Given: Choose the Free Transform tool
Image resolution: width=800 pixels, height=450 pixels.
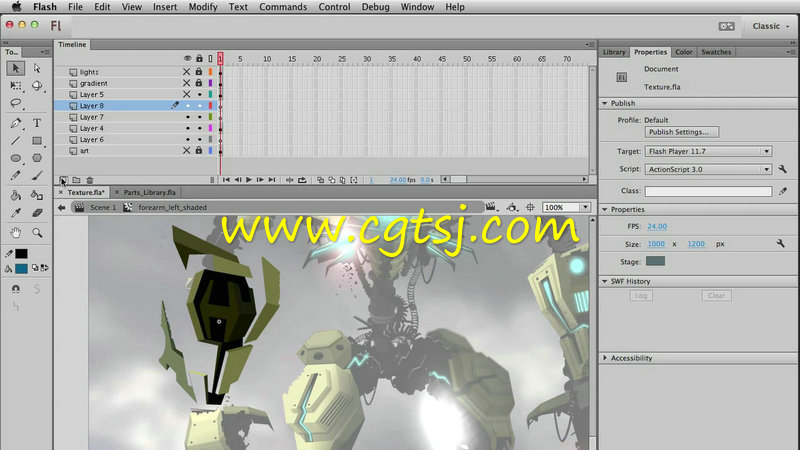Looking at the screenshot, I should [x=16, y=86].
